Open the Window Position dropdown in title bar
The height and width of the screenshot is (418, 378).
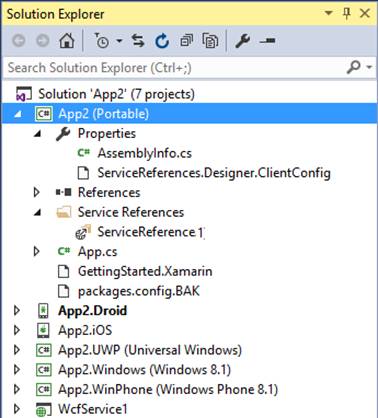pyautogui.click(x=329, y=13)
